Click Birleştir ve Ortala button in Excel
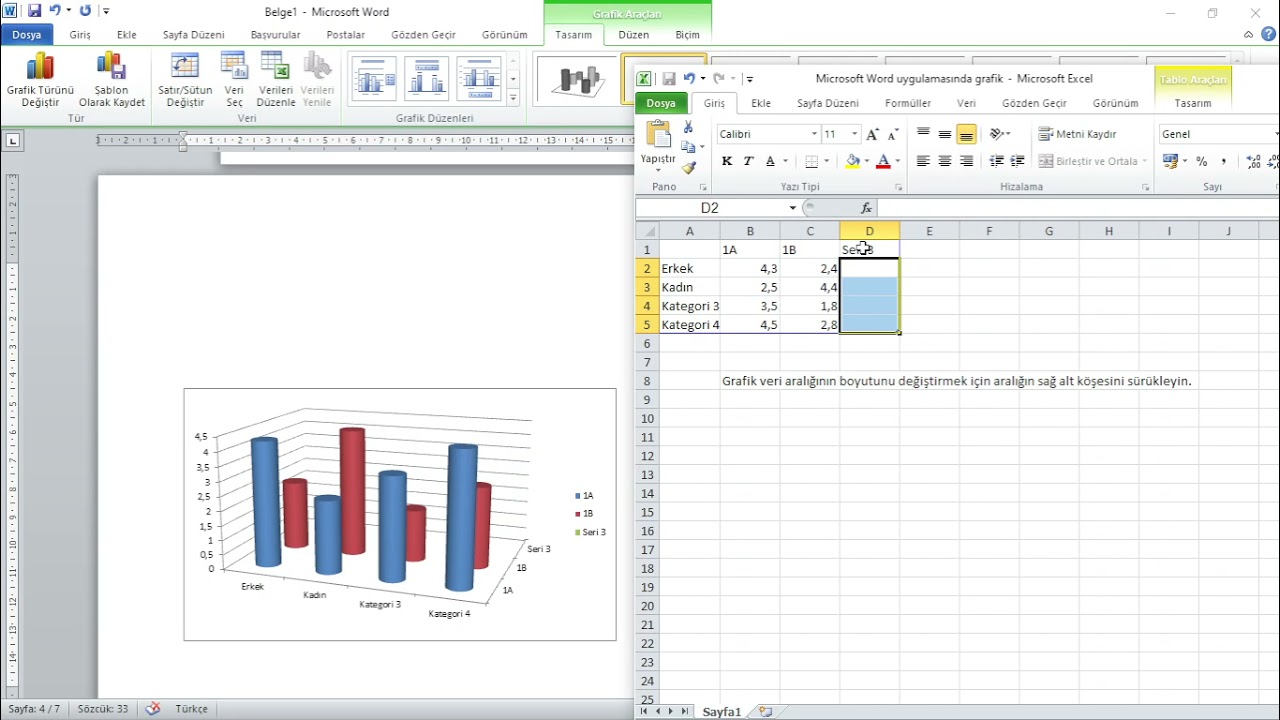 point(1094,161)
